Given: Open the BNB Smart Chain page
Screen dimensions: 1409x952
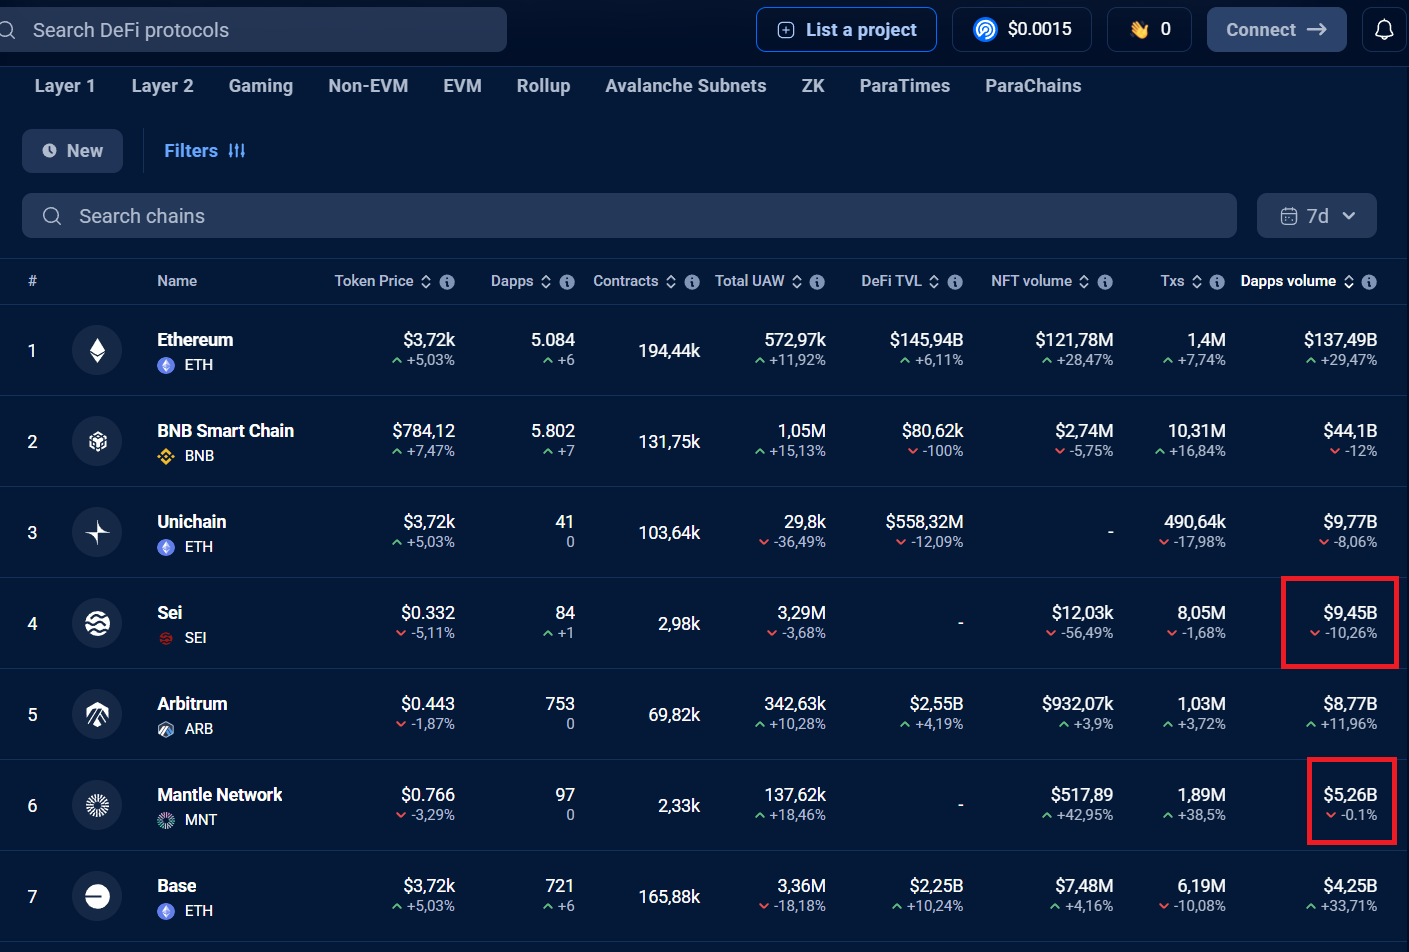Looking at the screenshot, I should (x=225, y=431).
